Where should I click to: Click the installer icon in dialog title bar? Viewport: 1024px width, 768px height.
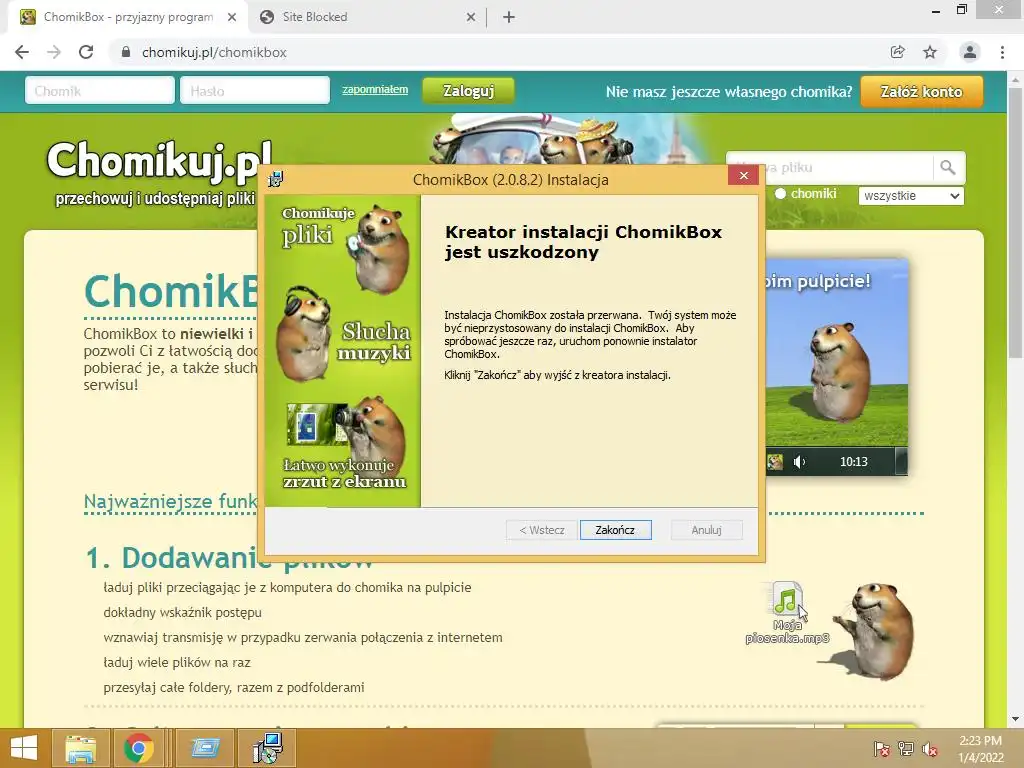[276, 179]
